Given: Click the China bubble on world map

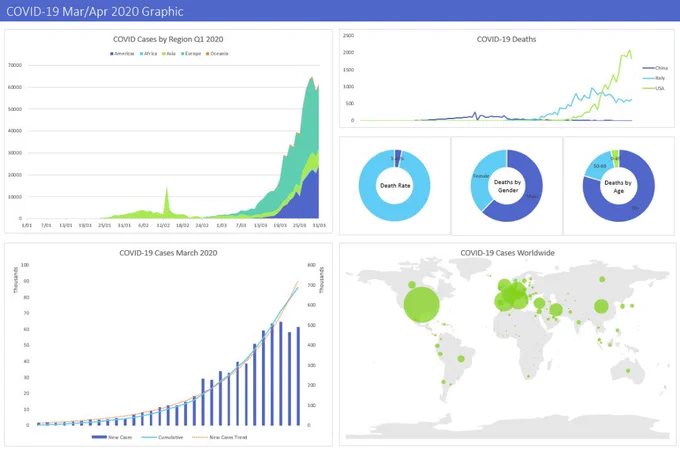Looking at the screenshot, I should tap(601, 307).
